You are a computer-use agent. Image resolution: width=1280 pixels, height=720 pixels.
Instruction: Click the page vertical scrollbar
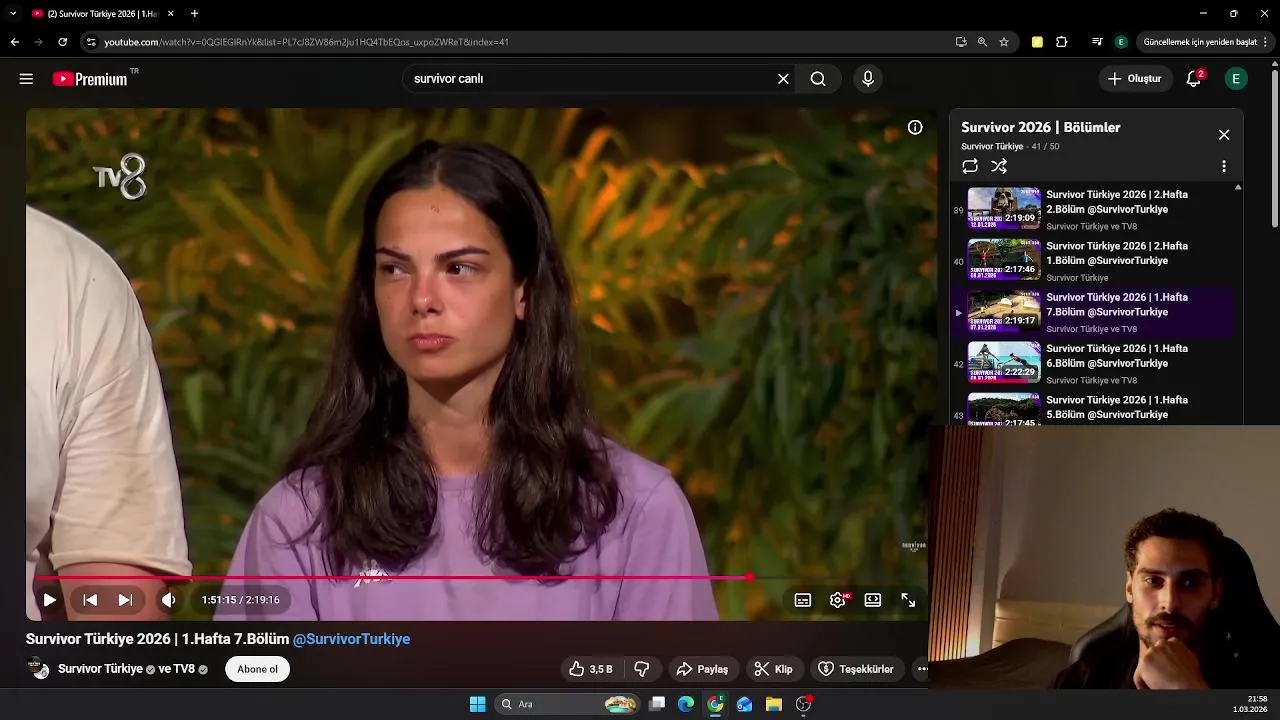[1274, 150]
